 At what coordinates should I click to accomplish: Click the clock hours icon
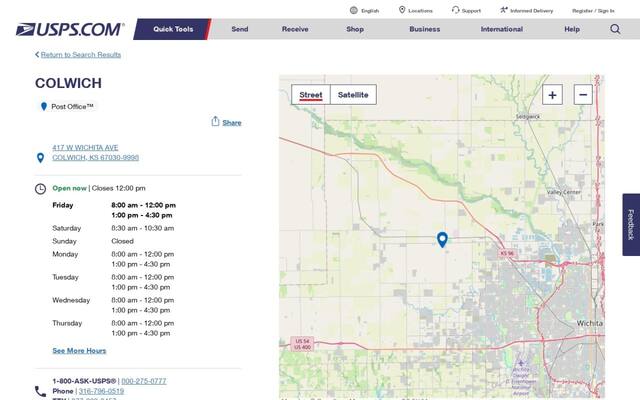click(40, 189)
